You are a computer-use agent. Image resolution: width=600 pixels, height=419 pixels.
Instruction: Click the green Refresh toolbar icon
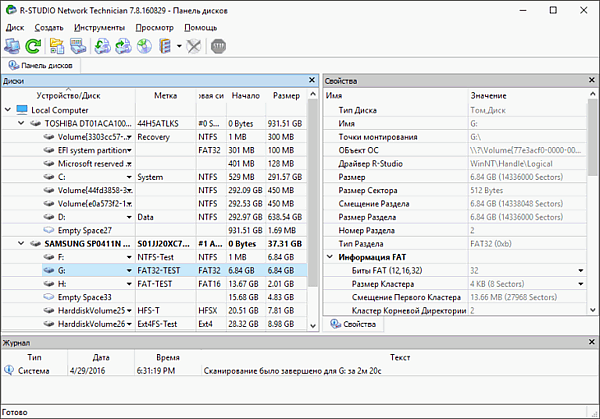click(x=34, y=46)
